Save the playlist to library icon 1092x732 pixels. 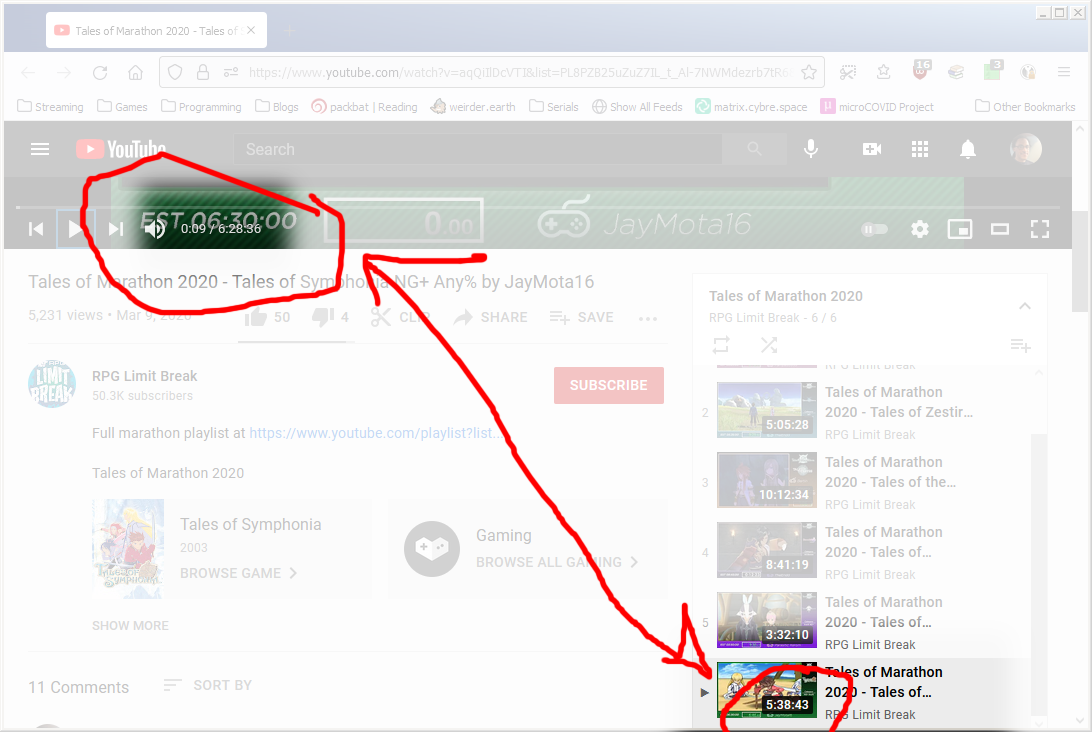click(1020, 345)
